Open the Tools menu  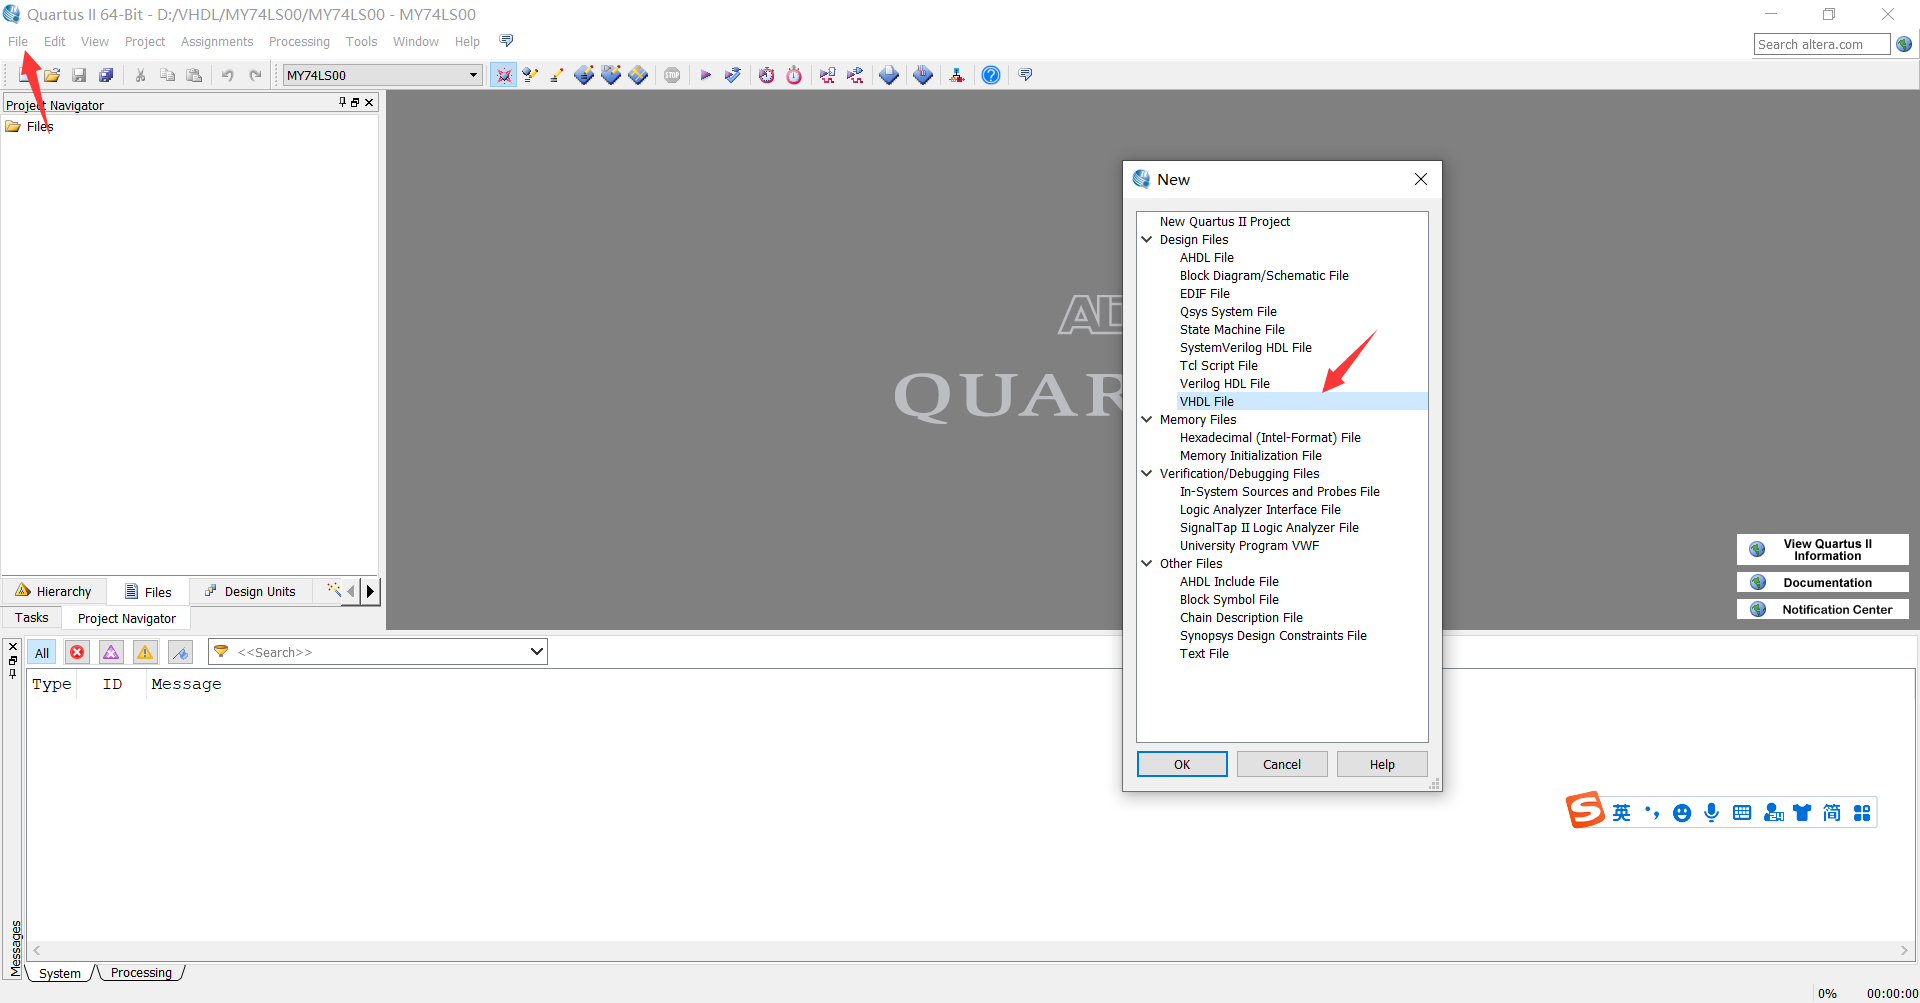point(362,41)
